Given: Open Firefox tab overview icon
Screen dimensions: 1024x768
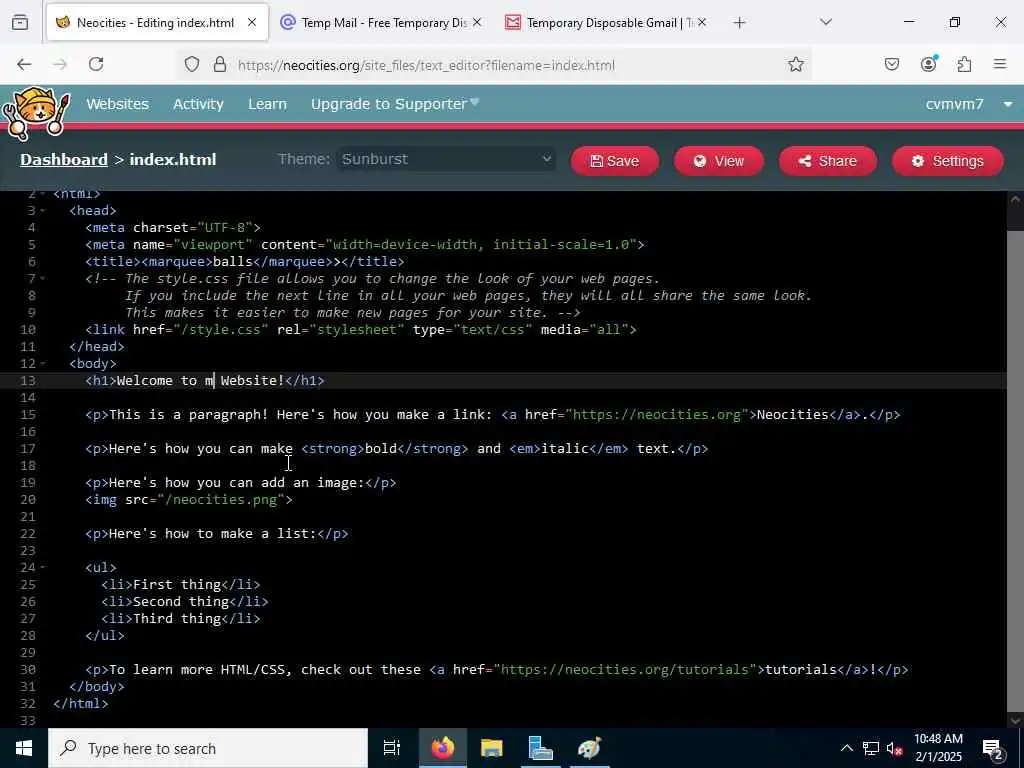Looking at the screenshot, I should point(20,22).
